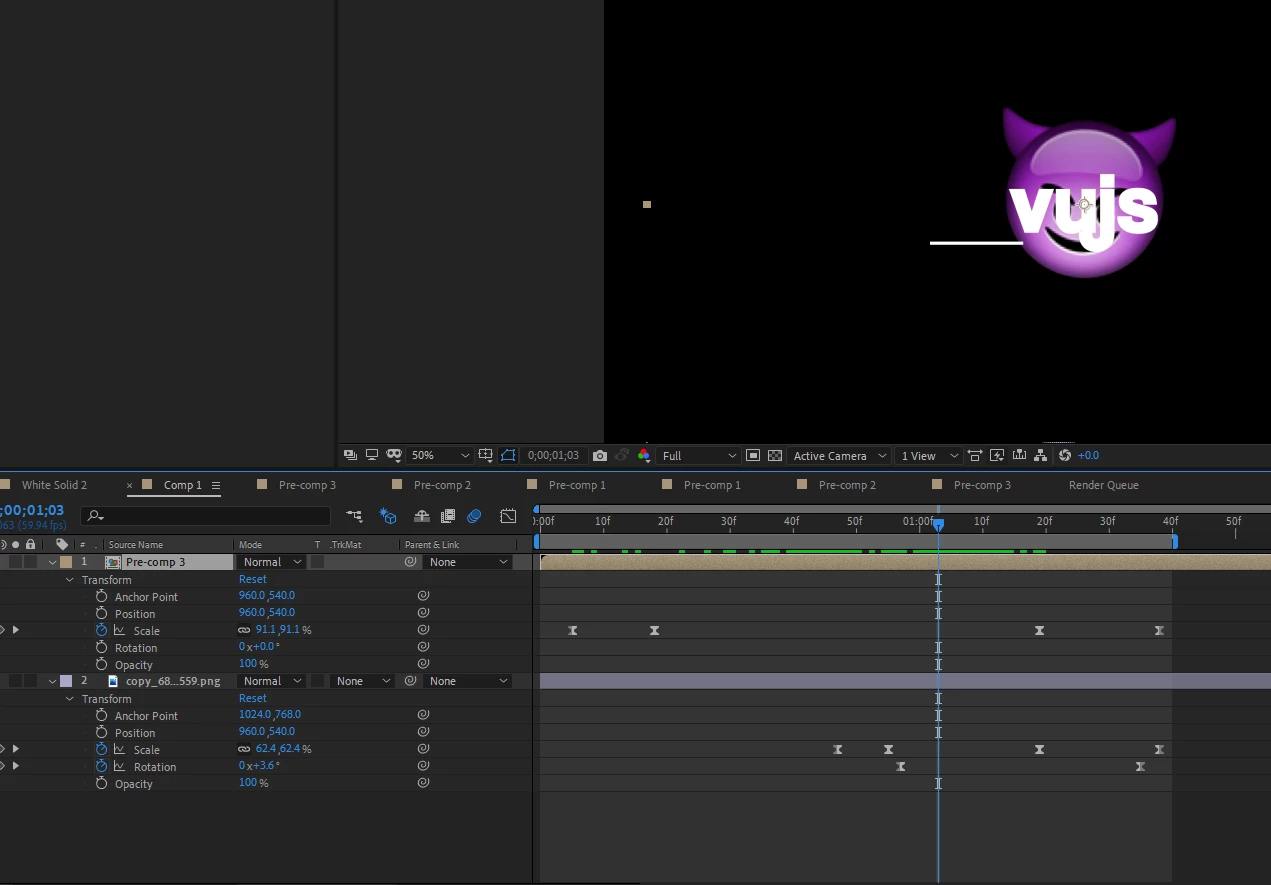Click Reset for Pre-comp 3 Transform
The image size is (1271, 885).
253,579
